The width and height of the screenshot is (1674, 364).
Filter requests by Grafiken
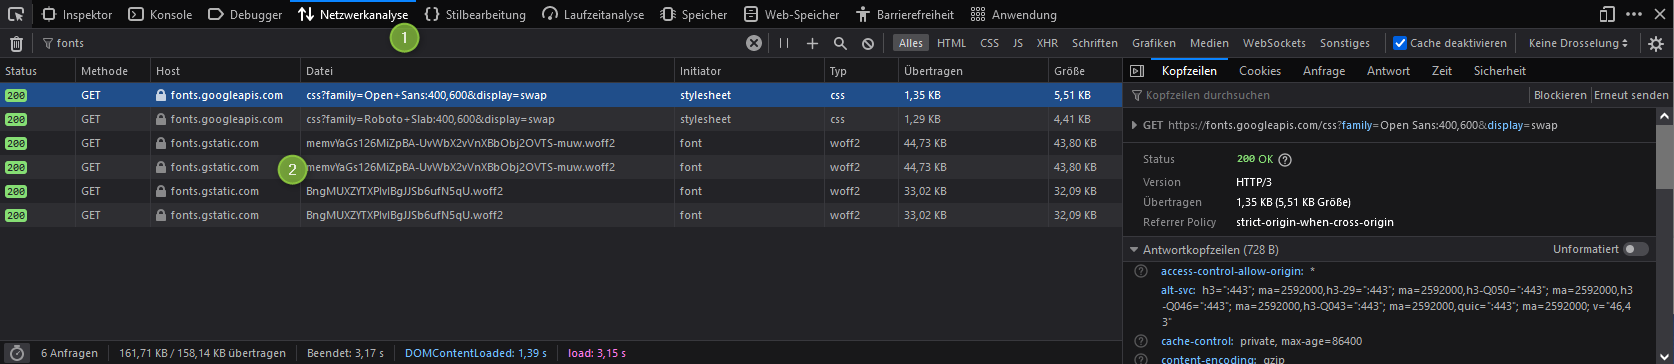point(1154,43)
